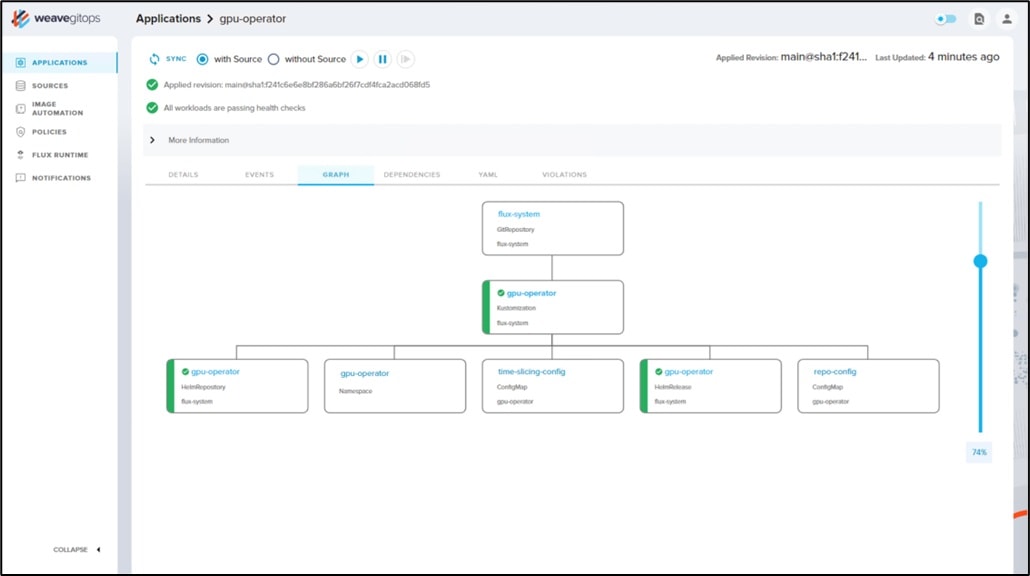
Task: Click the HelmRelease node green status check
Action: tap(658, 372)
